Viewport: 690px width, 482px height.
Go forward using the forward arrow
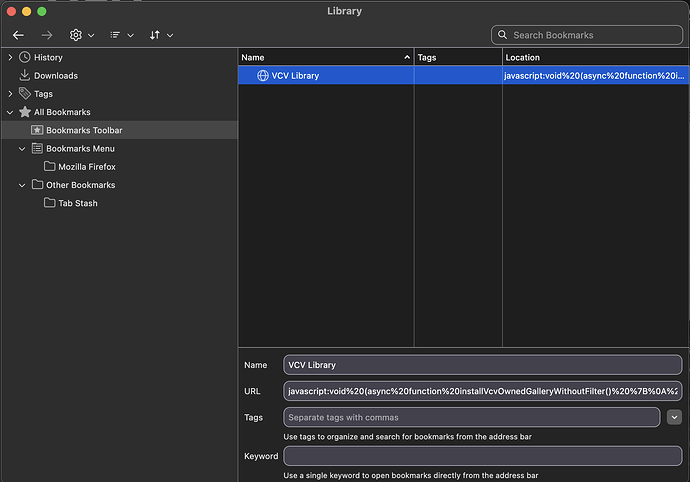tap(47, 35)
